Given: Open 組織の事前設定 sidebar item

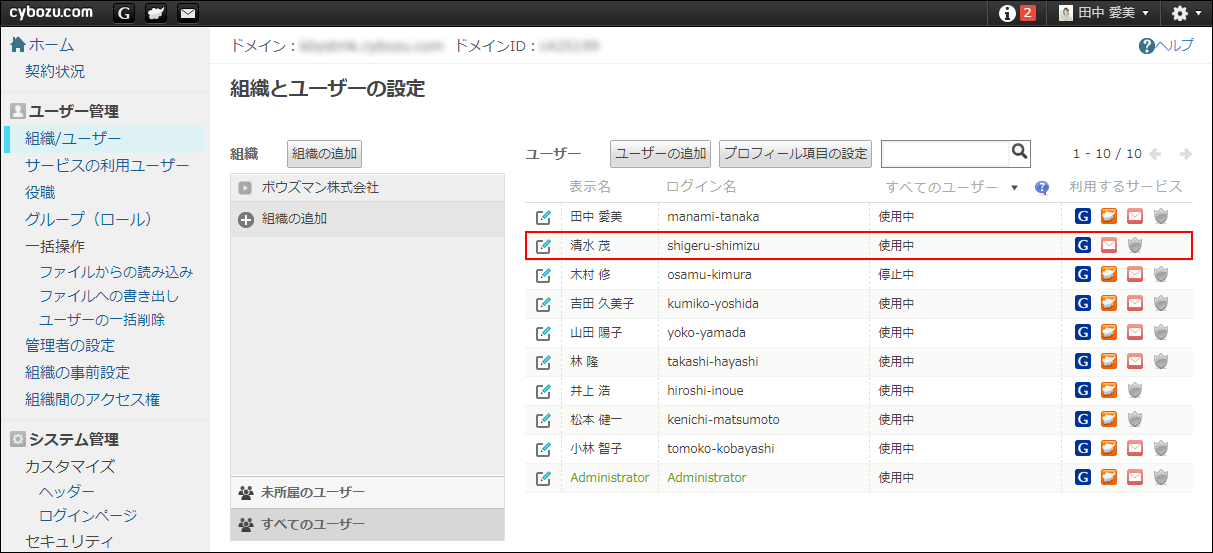Looking at the screenshot, I should pyautogui.click(x=78, y=373).
